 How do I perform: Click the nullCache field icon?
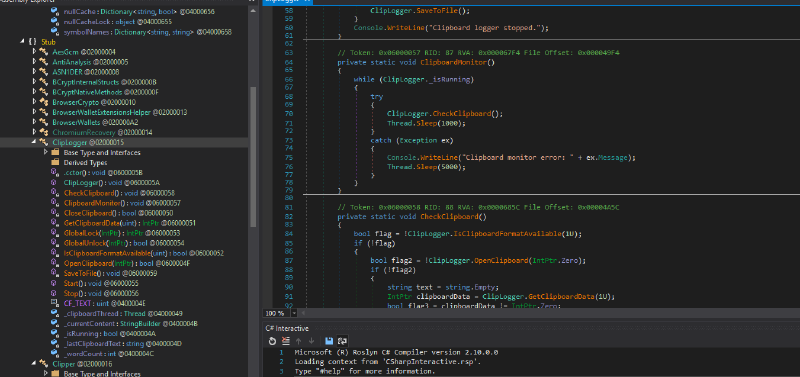click(55, 11)
